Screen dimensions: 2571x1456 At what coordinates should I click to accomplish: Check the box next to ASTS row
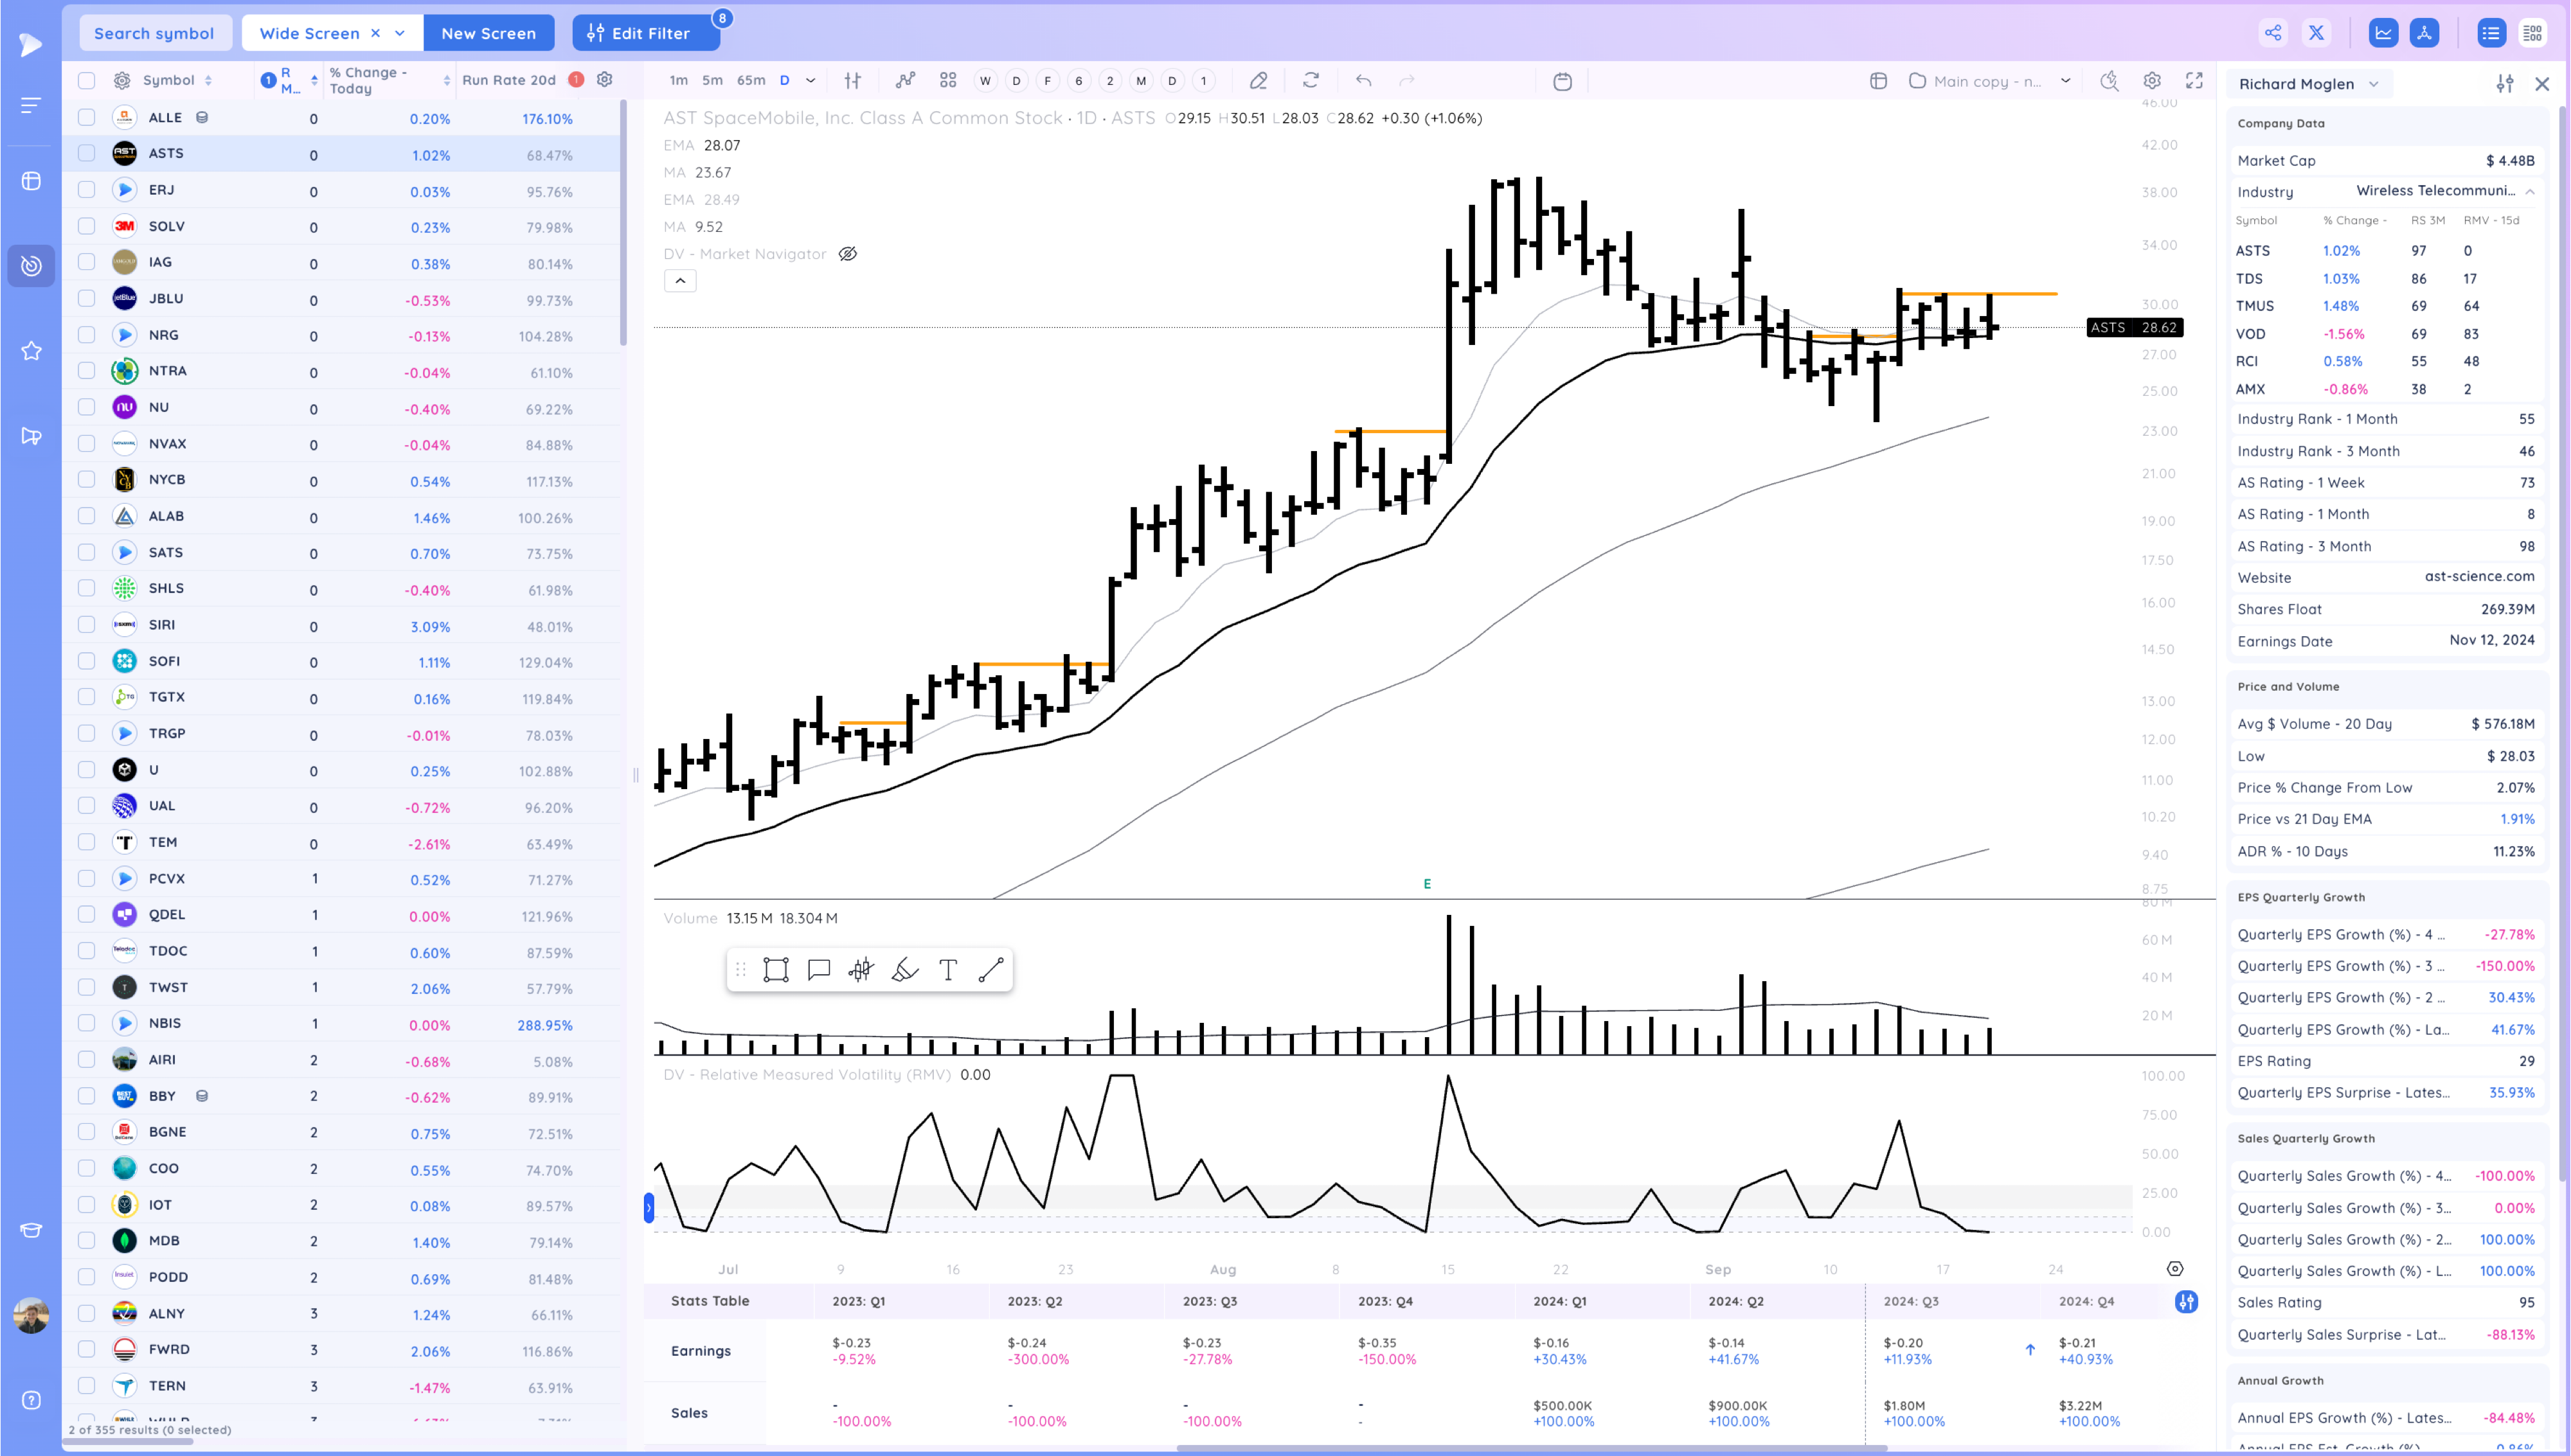click(87, 153)
